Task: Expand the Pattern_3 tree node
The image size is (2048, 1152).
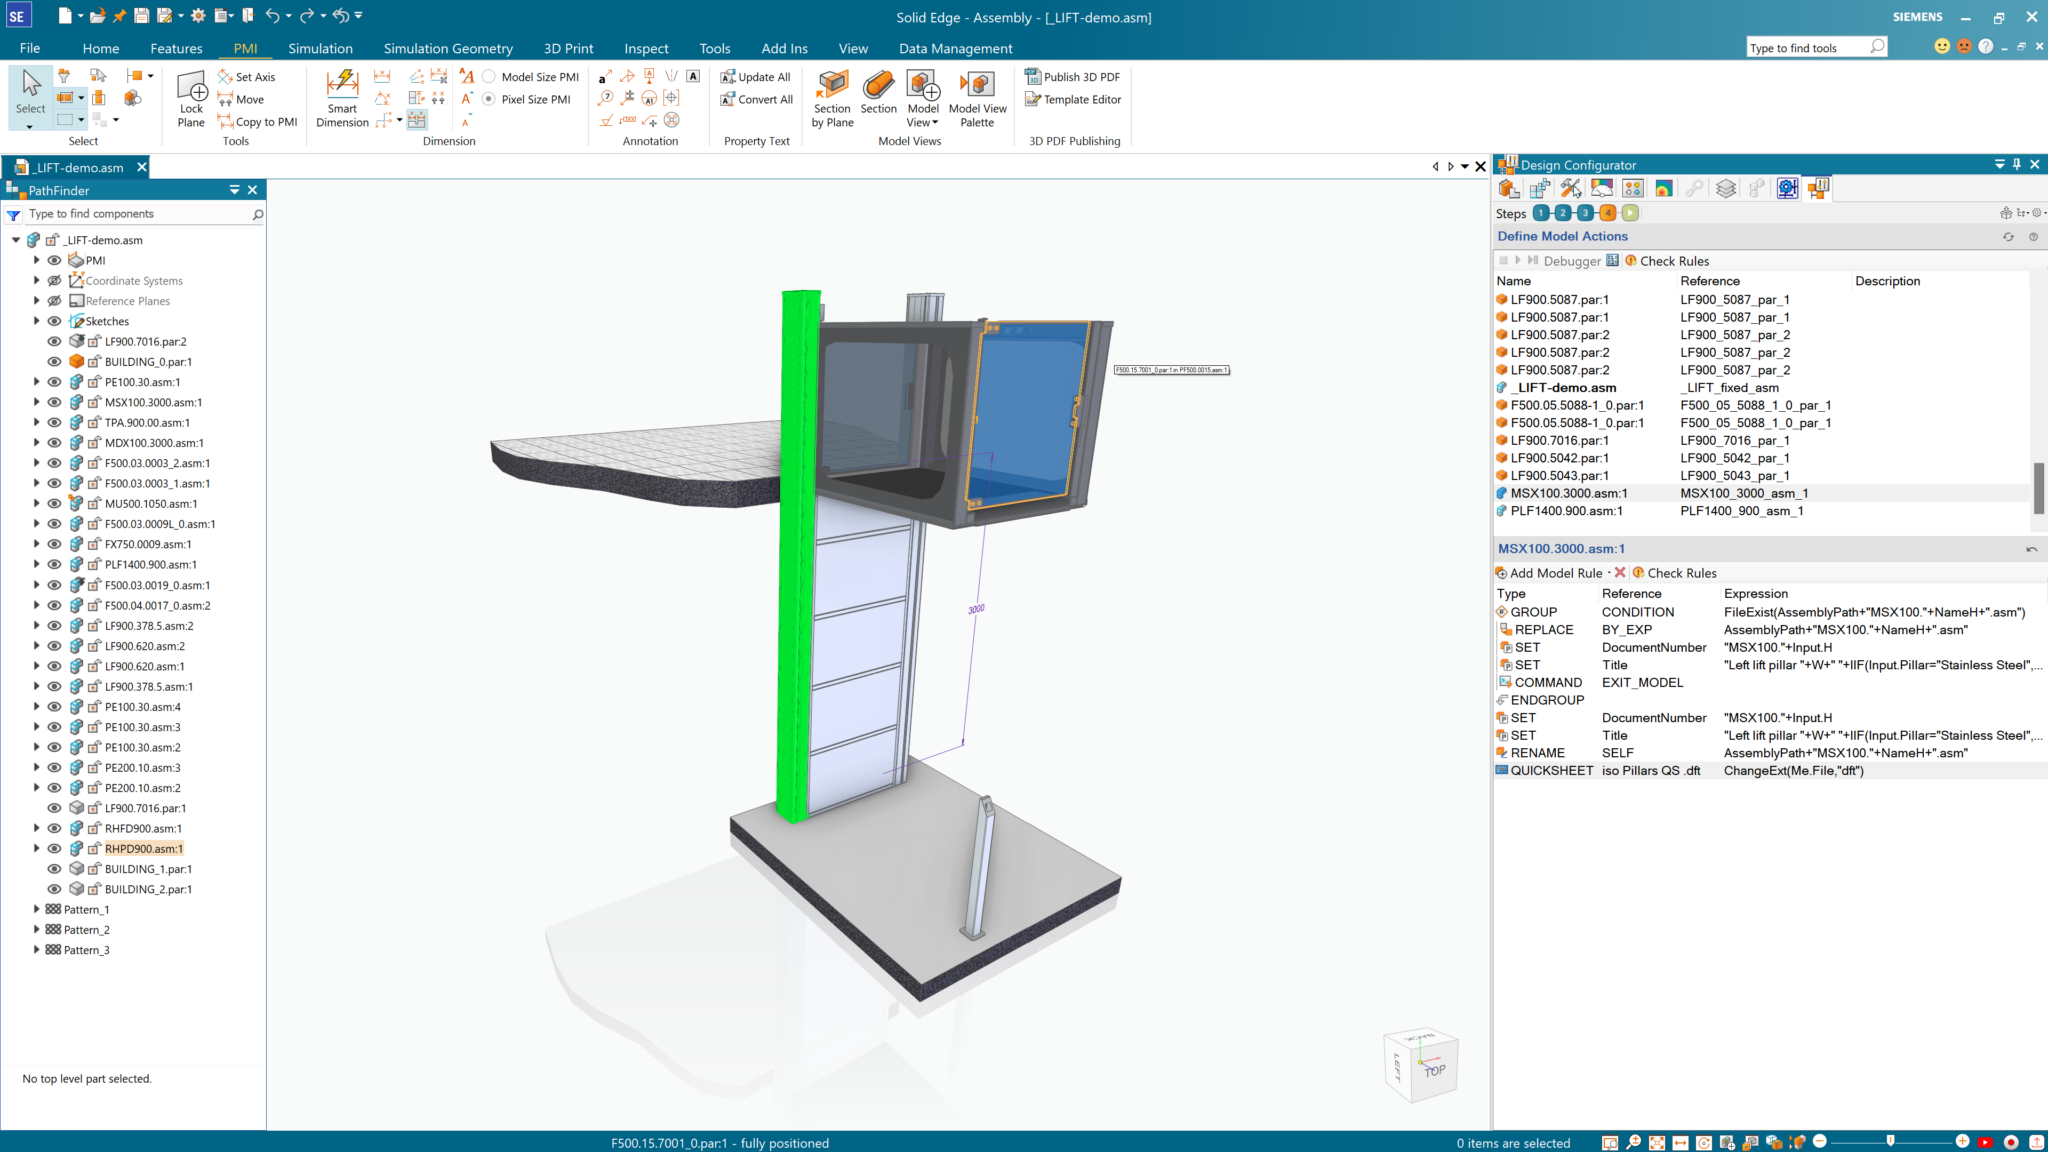Action: click(x=37, y=950)
